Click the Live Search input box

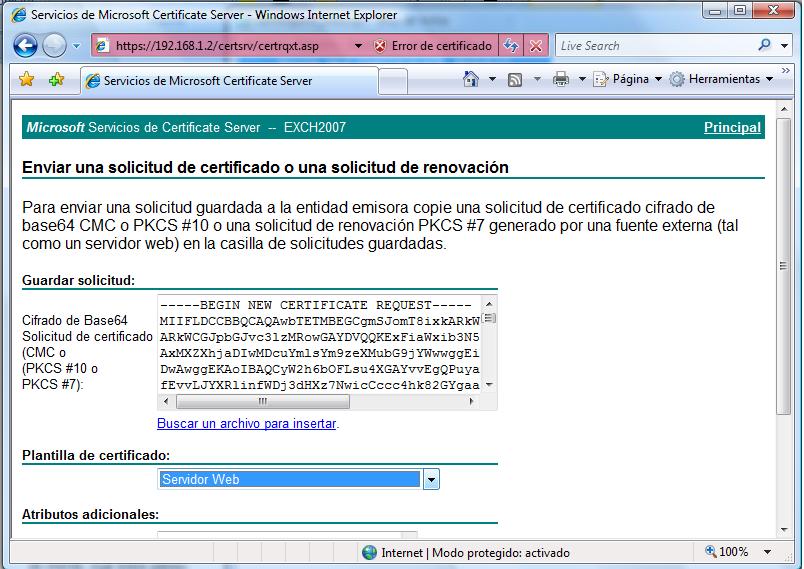coord(655,46)
